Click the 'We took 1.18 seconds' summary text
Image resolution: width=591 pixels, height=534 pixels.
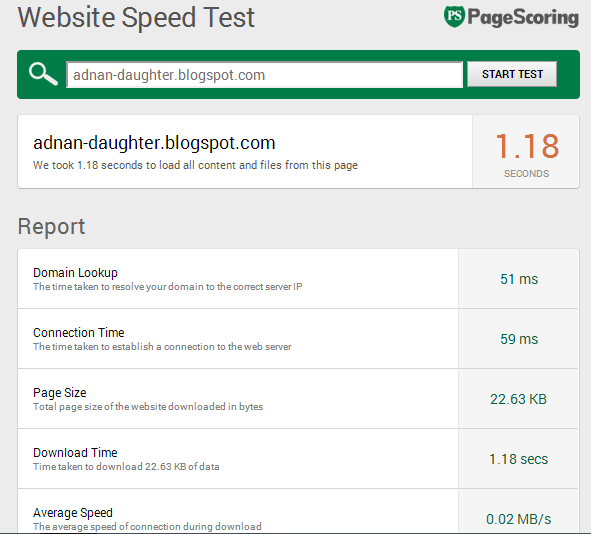(x=195, y=165)
